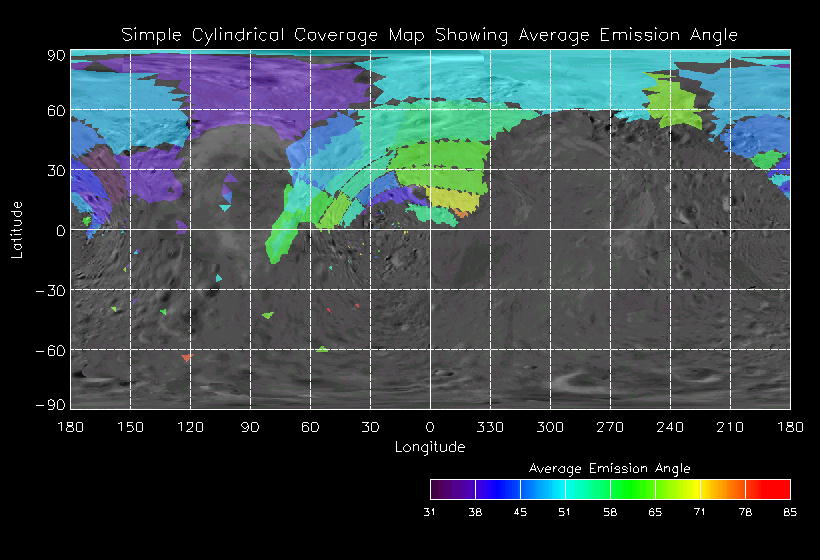Select the -60 latitude tick label
The image size is (820, 560).
(50, 351)
